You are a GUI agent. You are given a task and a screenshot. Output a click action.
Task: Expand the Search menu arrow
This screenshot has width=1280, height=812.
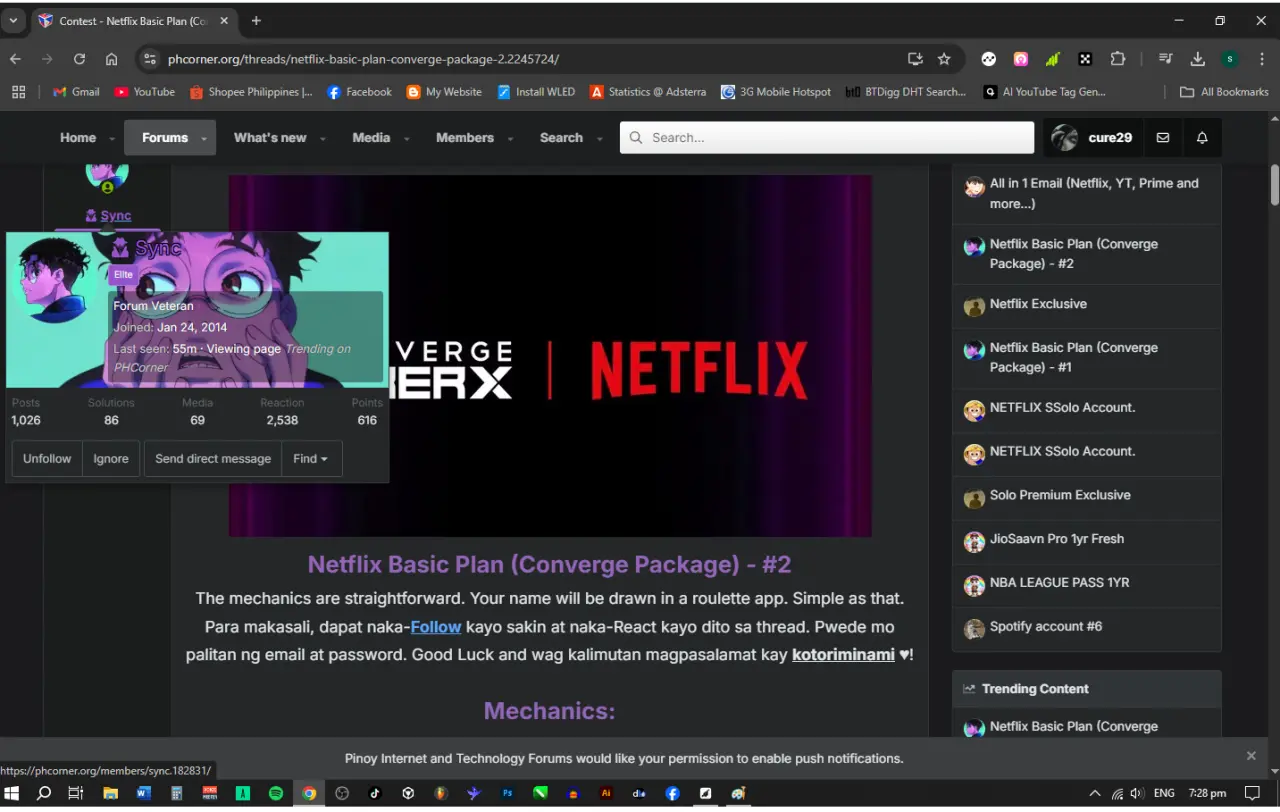click(x=599, y=139)
